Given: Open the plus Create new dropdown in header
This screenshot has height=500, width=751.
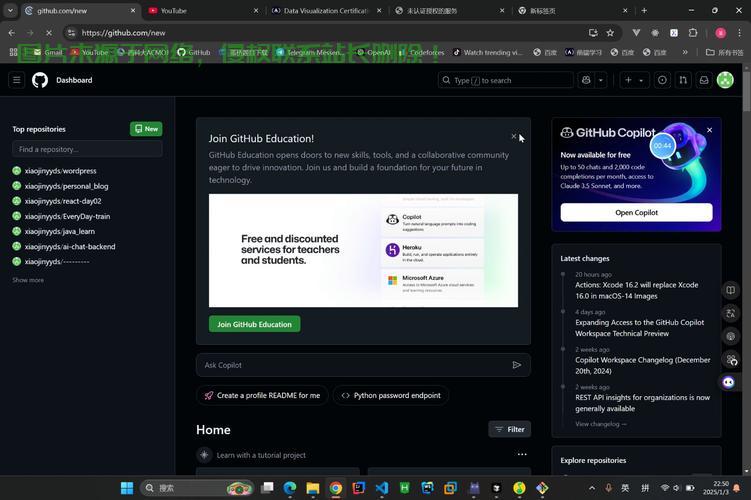Looking at the screenshot, I should pos(634,80).
